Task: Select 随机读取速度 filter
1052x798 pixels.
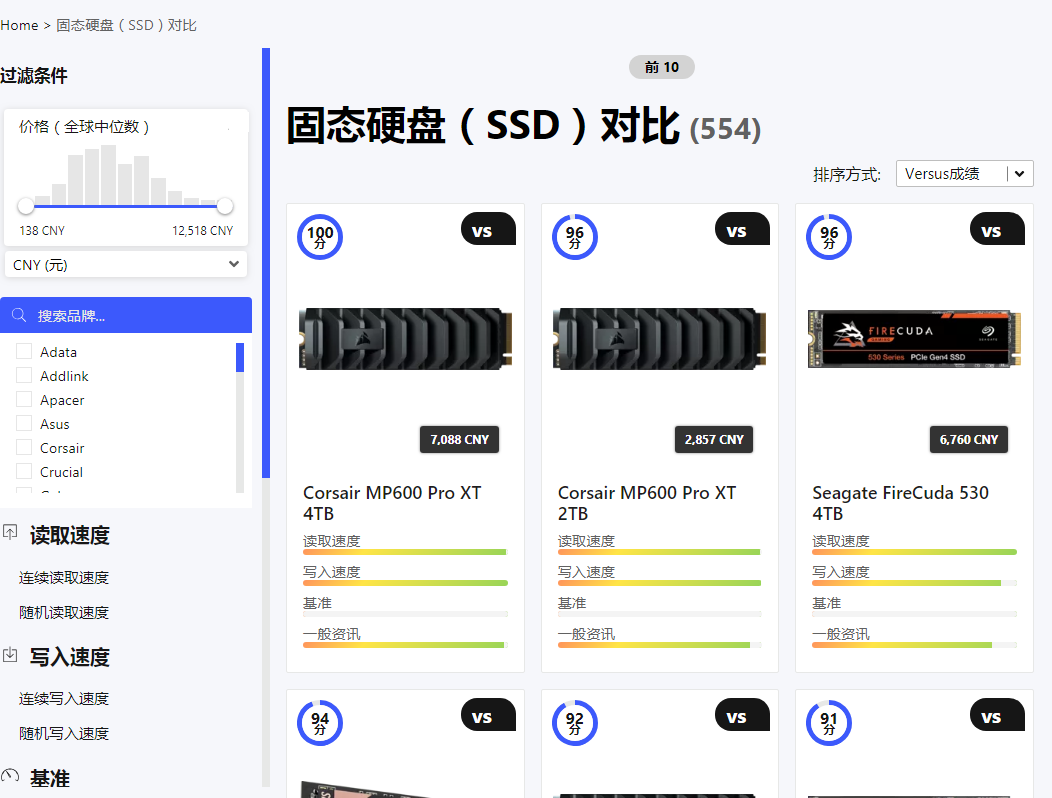Action: [x=64, y=613]
